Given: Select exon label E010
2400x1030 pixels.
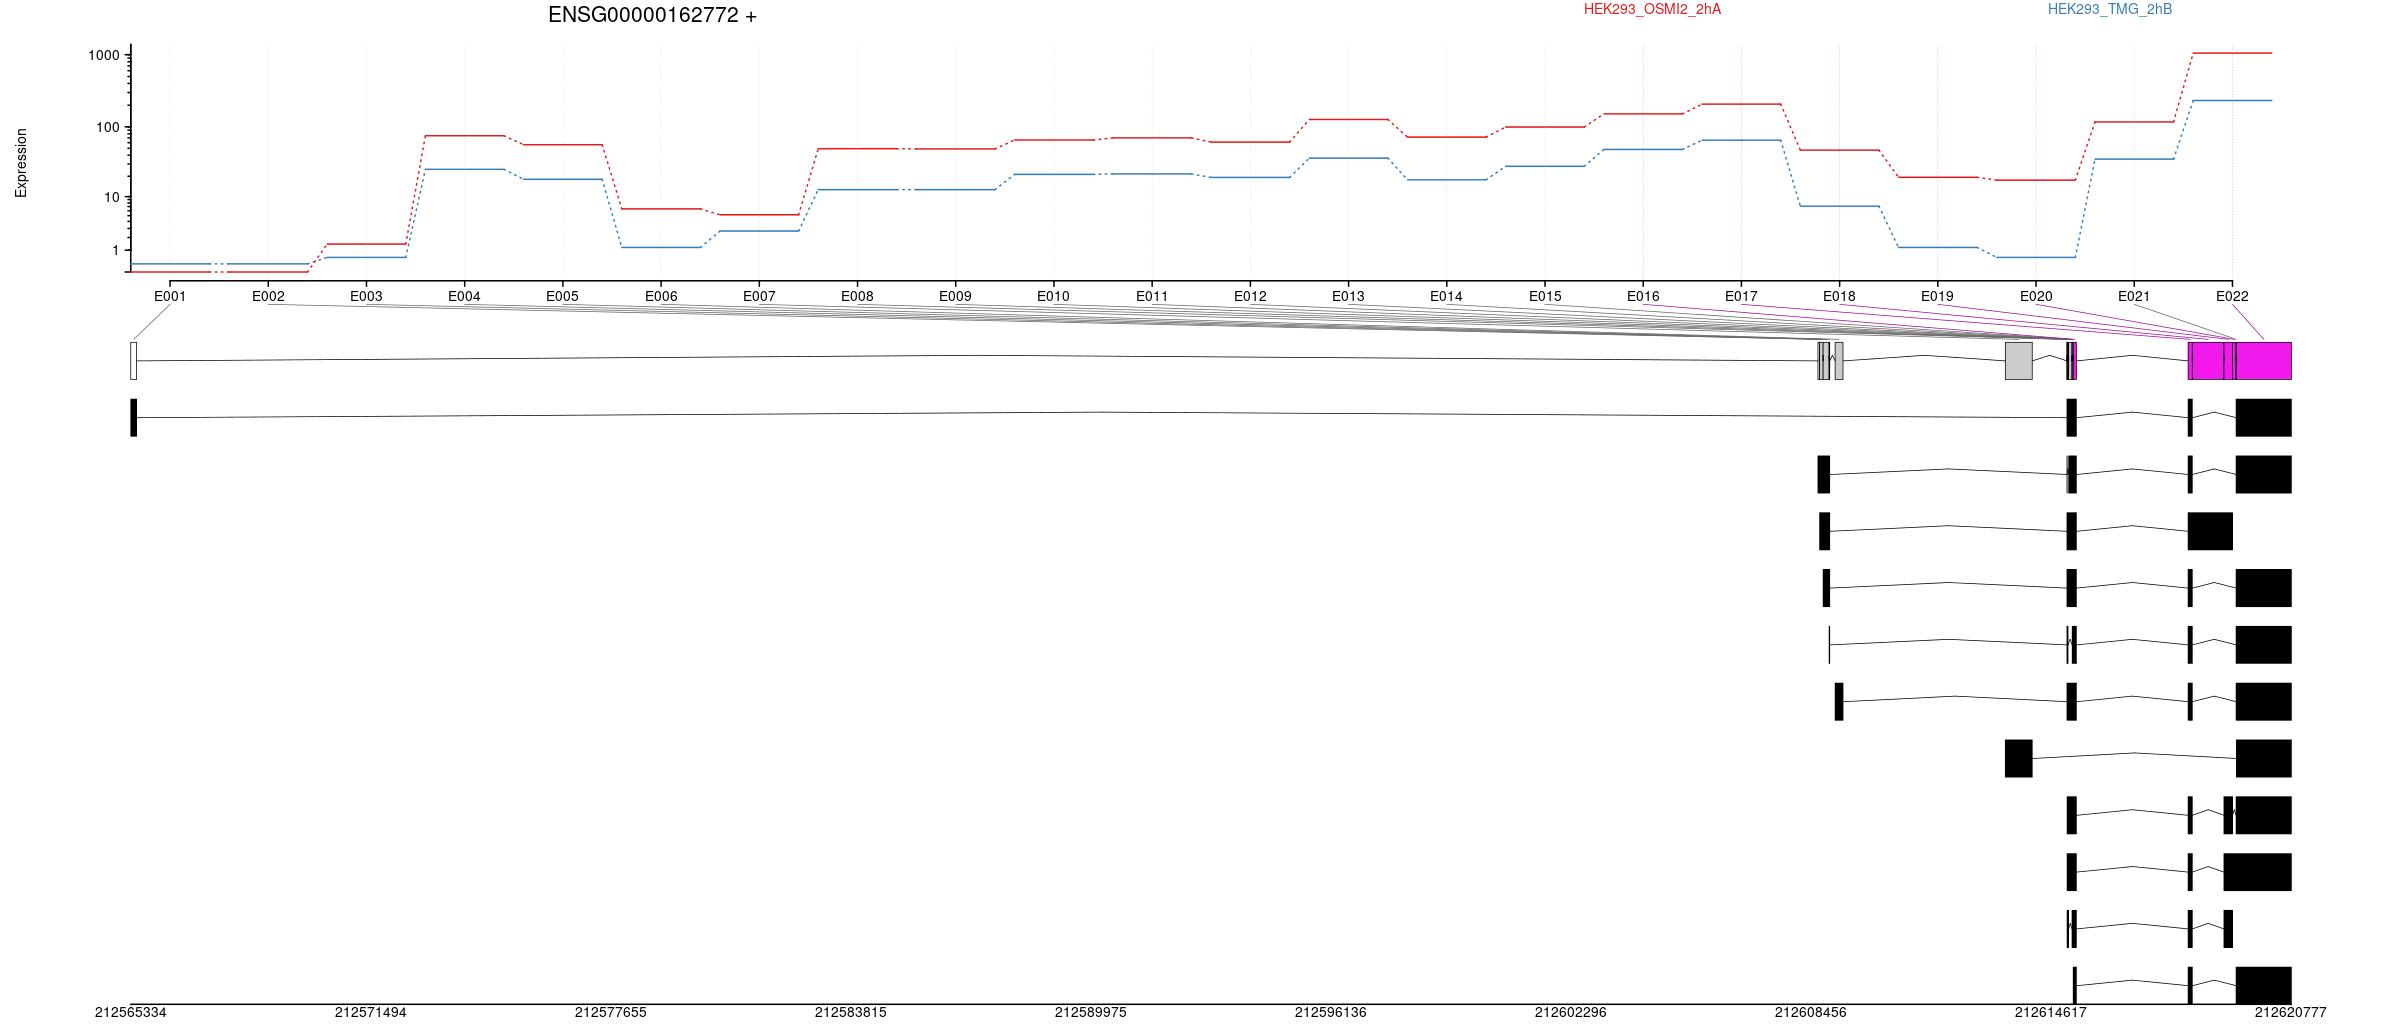Looking at the screenshot, I should (x=1053, y=296).
